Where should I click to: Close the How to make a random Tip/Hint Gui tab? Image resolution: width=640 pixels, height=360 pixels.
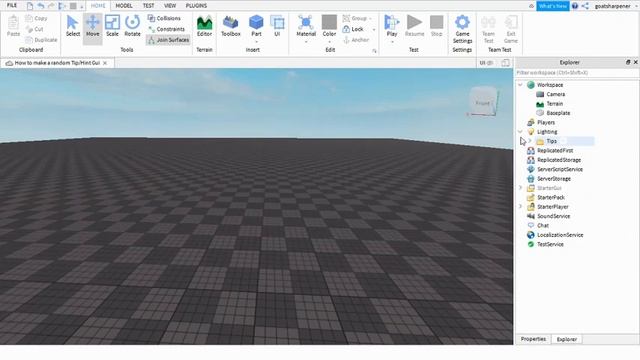point(105,63)
